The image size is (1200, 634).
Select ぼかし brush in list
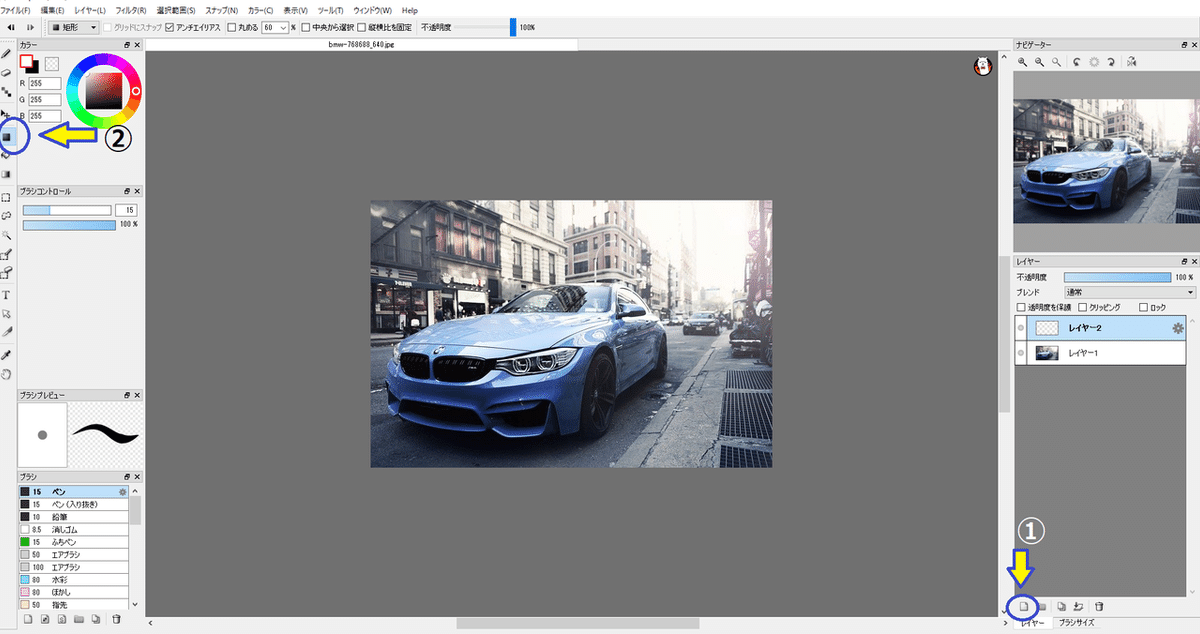tap(73, 591)
